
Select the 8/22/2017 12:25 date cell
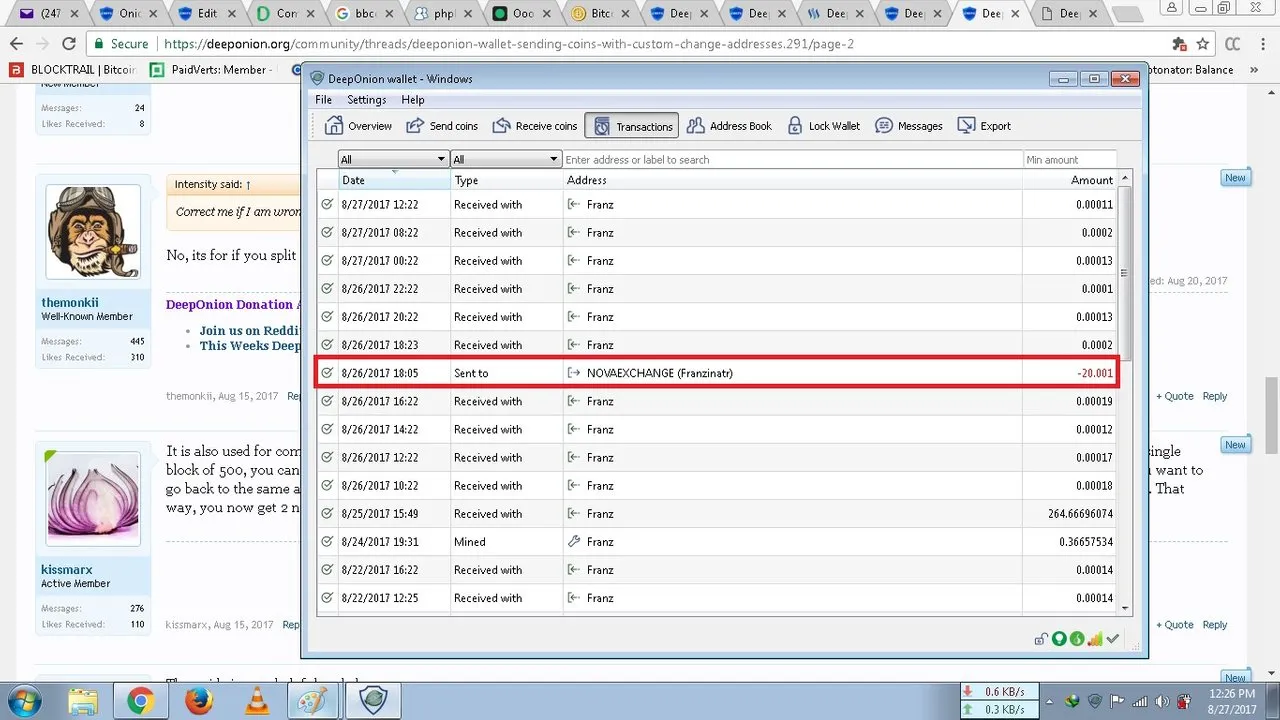tap(394, 598)
